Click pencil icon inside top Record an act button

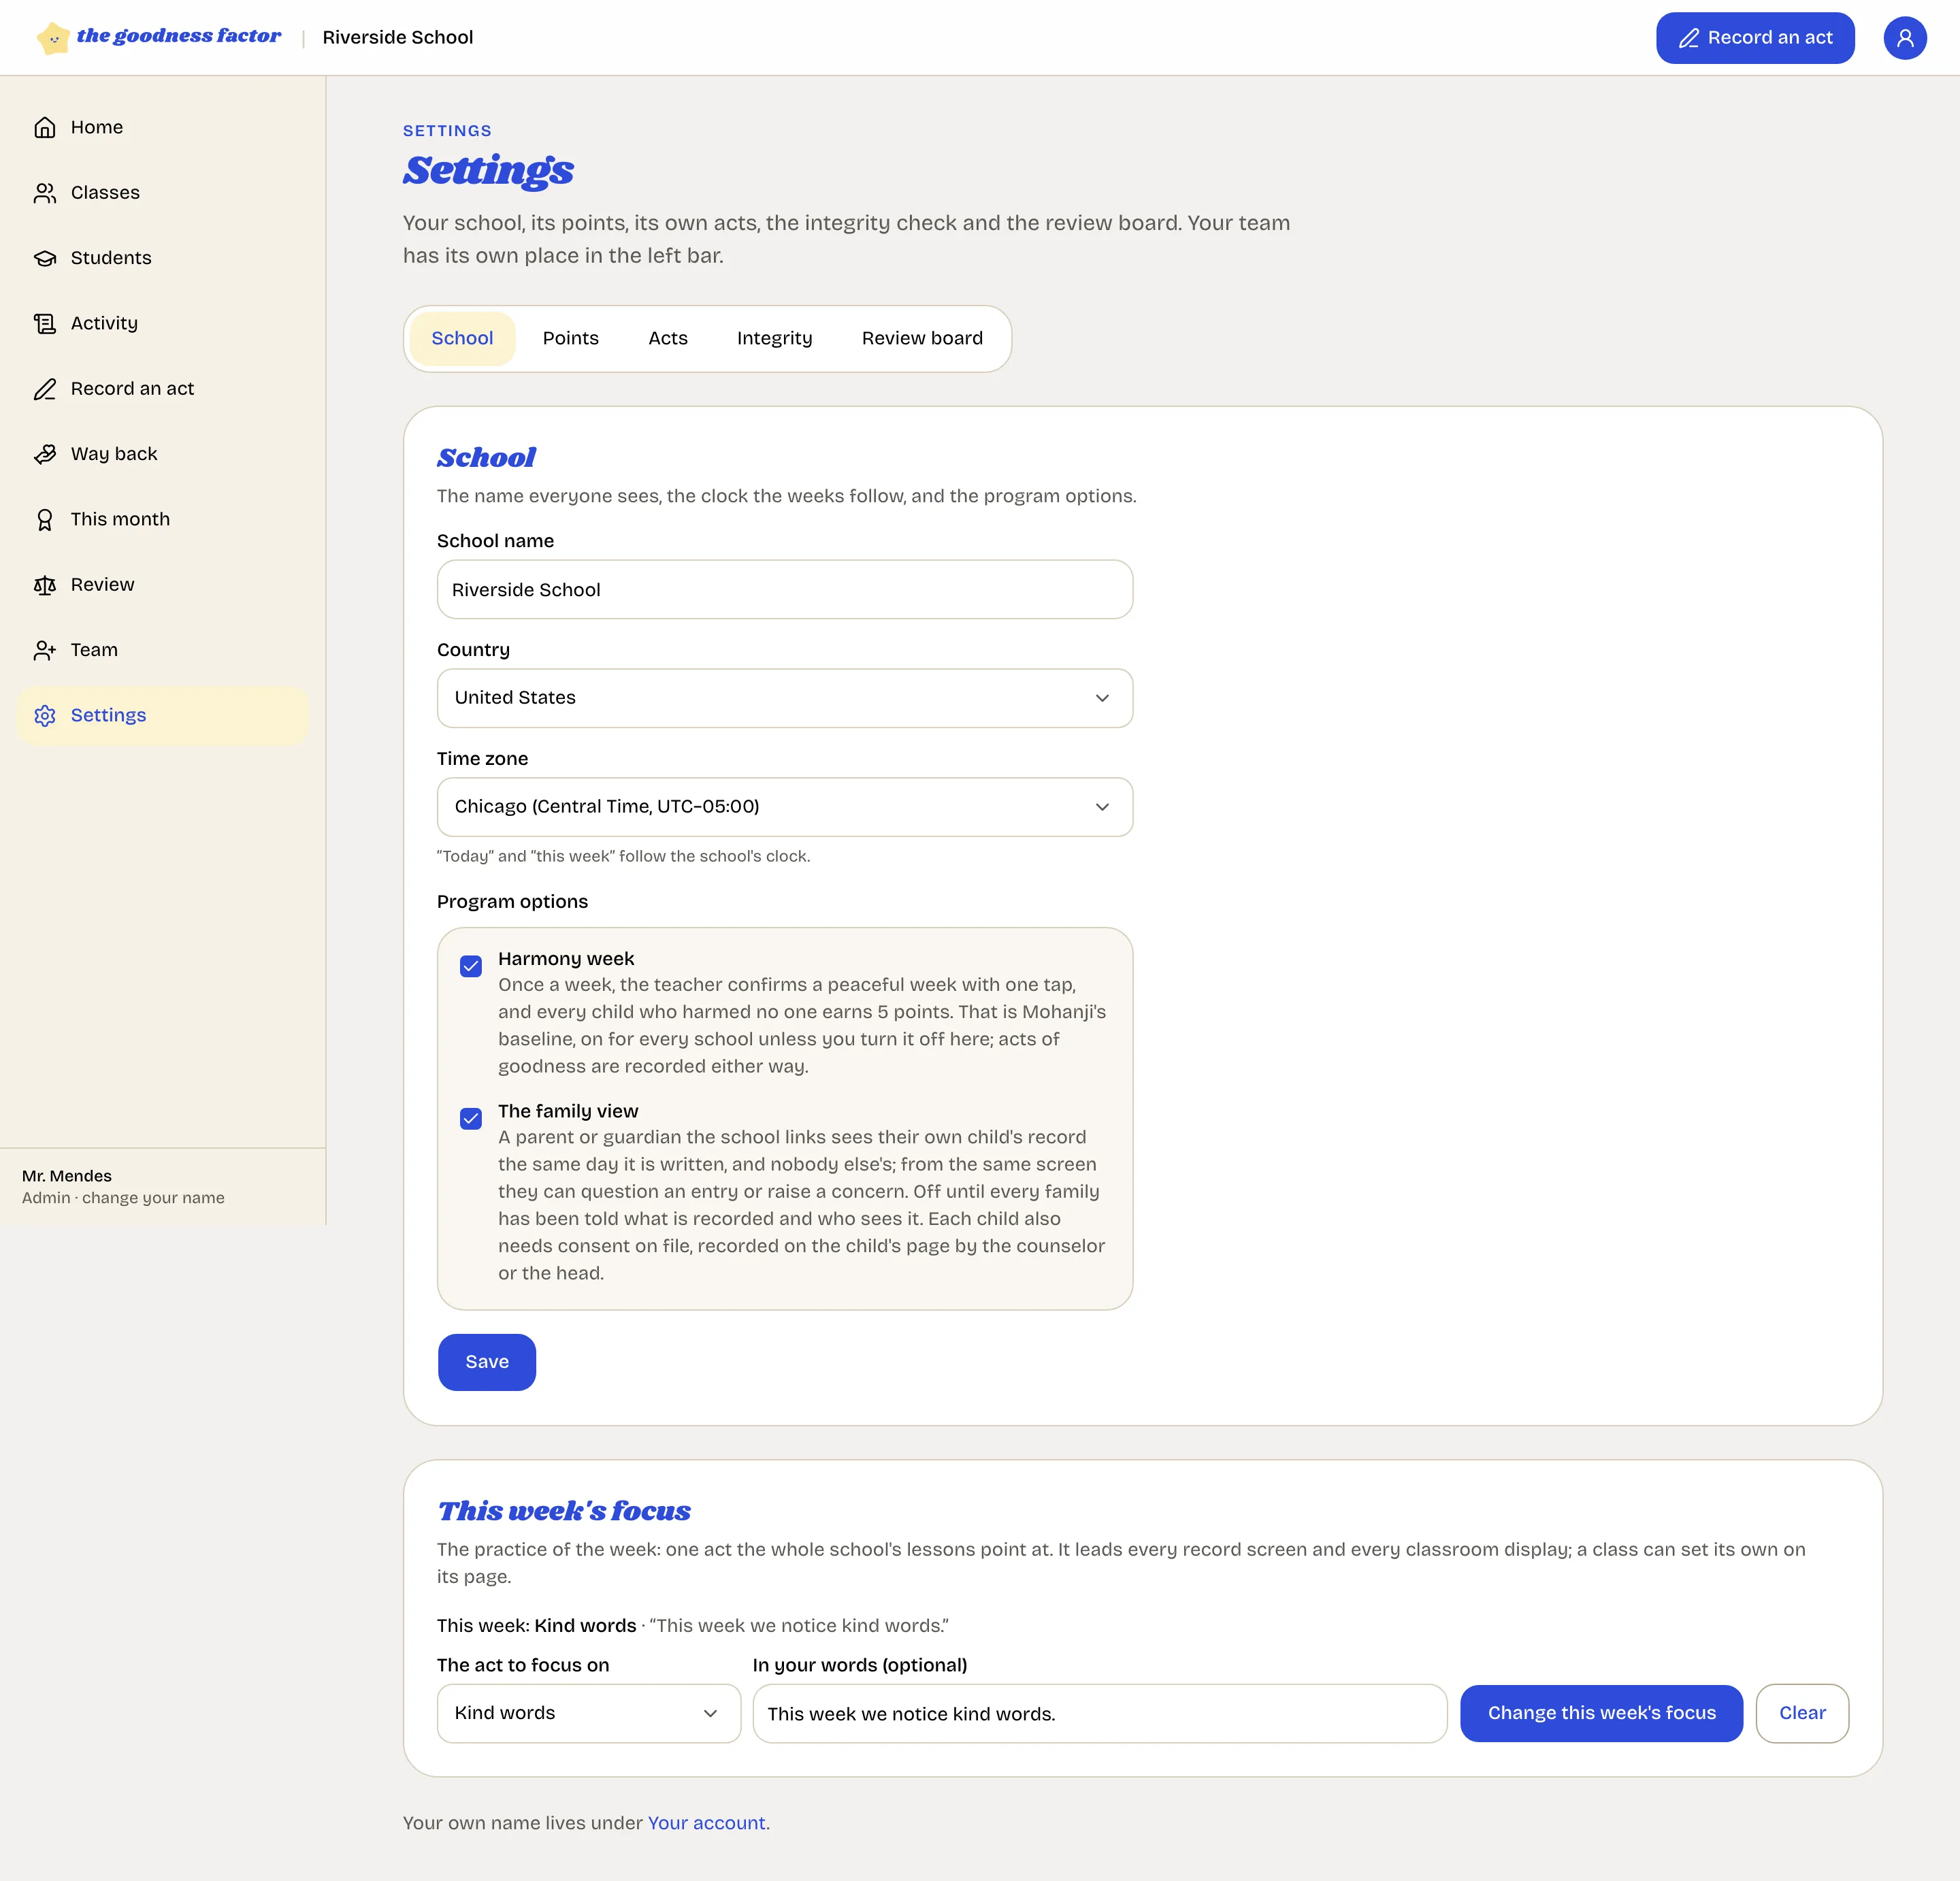click(1688, 38)
